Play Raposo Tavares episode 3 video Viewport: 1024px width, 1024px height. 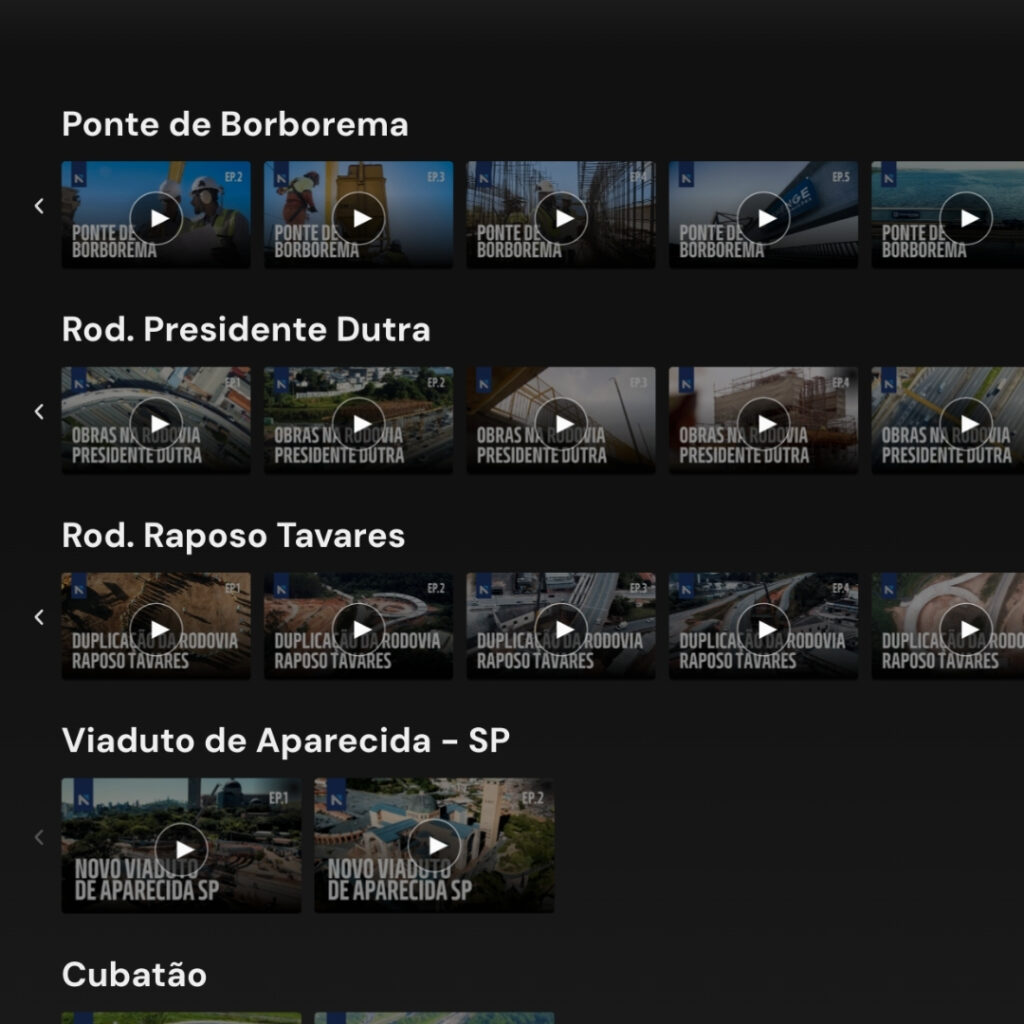click(561, 629)
